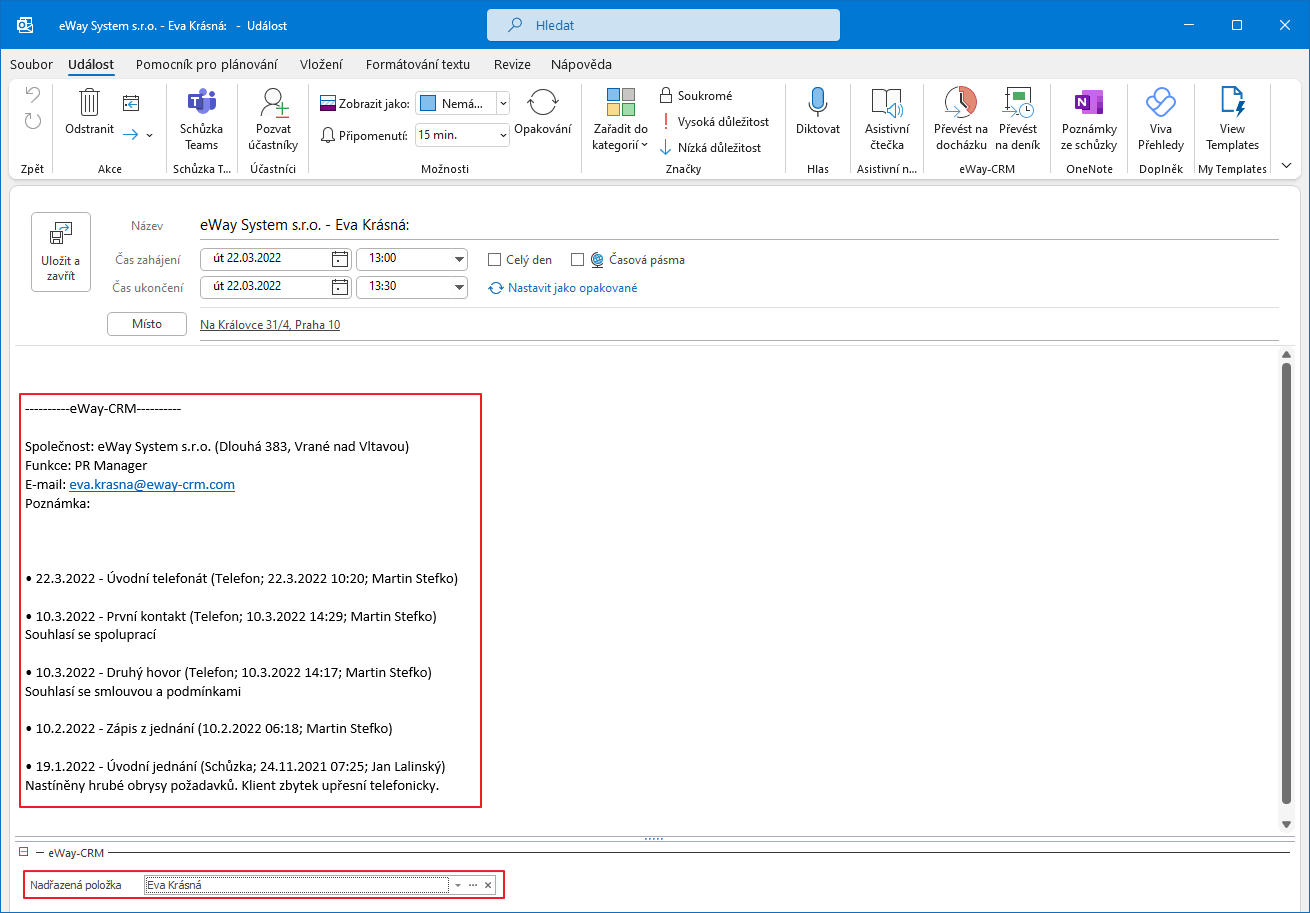Screen dimensions: 1310x913
Task: Mark event as Soukromé
Action: [696, 96]
